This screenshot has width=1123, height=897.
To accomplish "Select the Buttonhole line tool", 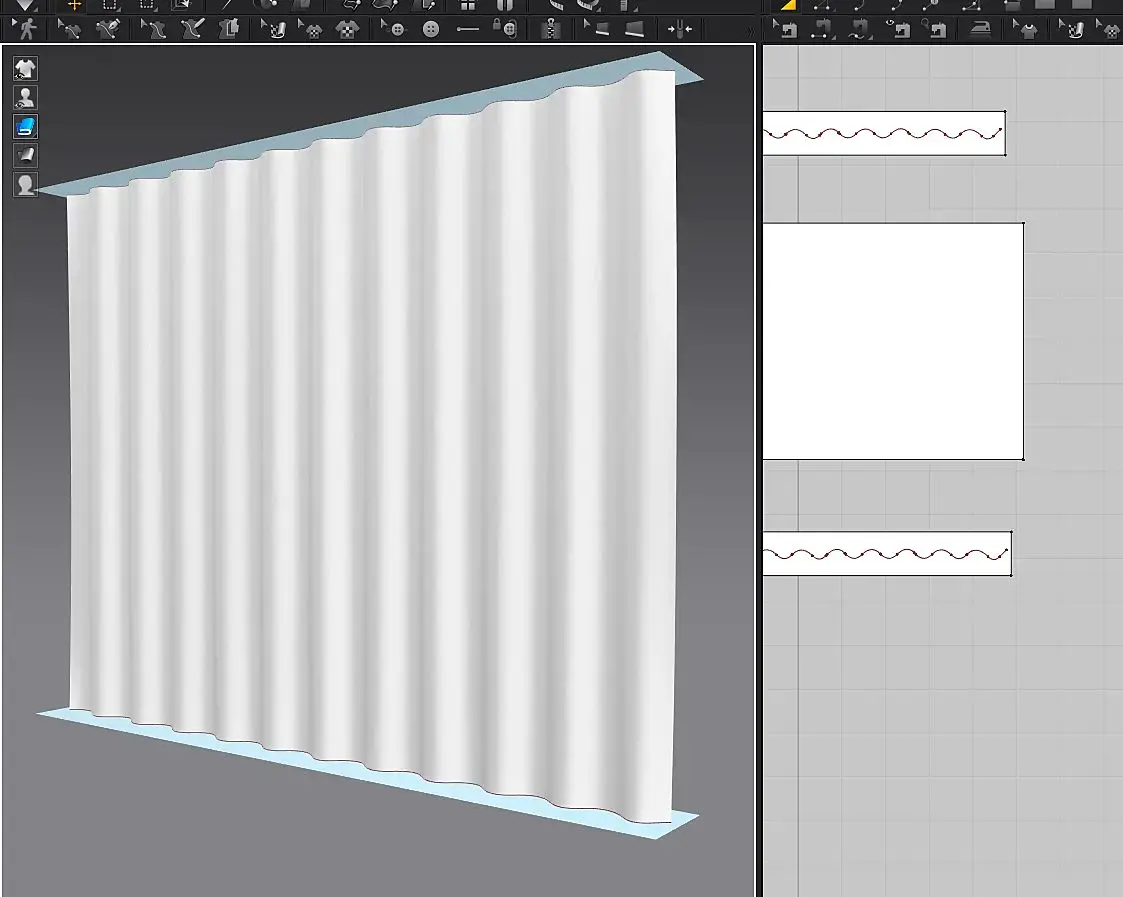I will click(468, 29).
